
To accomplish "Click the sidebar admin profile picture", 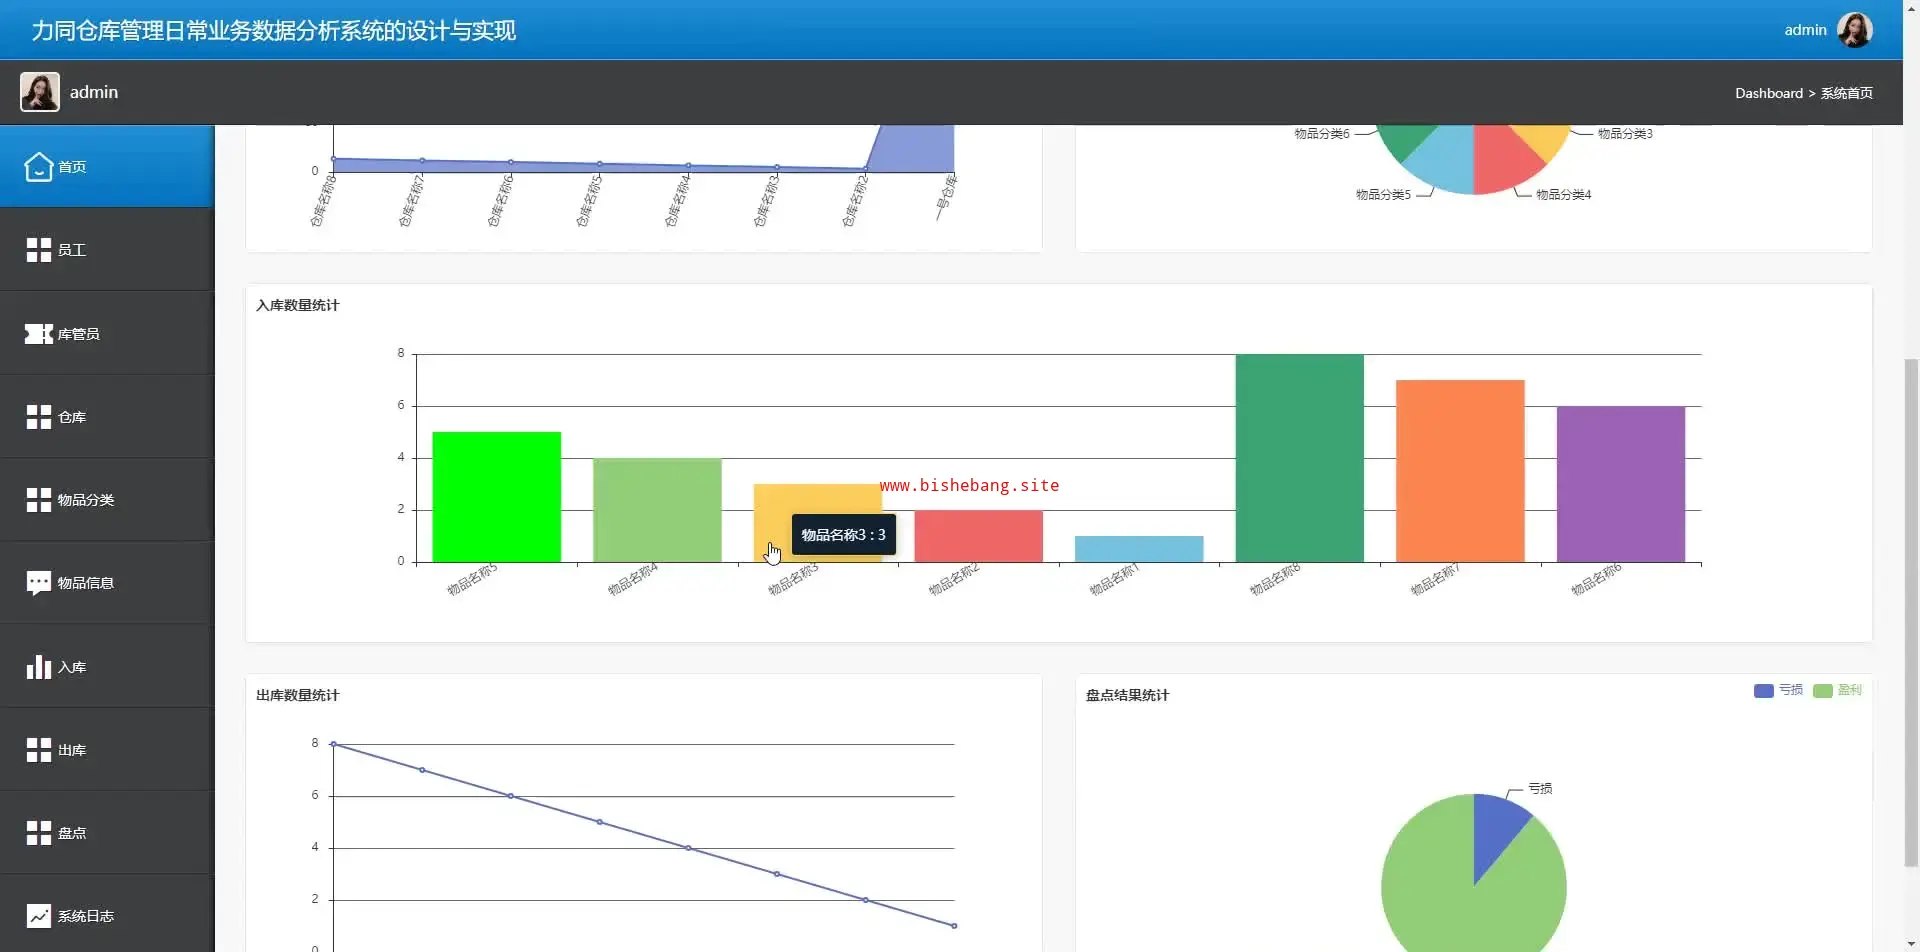I will click(40, 92).
